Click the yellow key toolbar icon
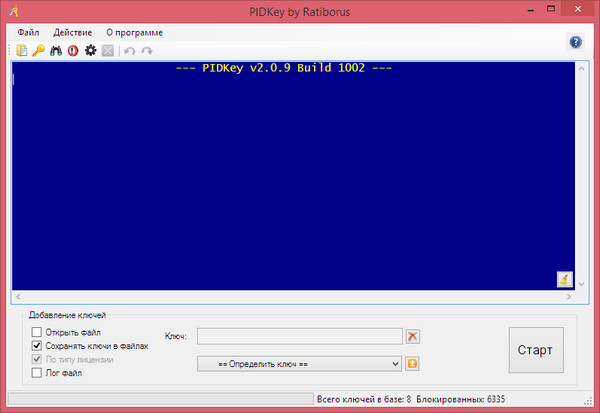Image resolution: width=600 pixels, height=413 pixels. pyautogui.click(x=38, y=50)
